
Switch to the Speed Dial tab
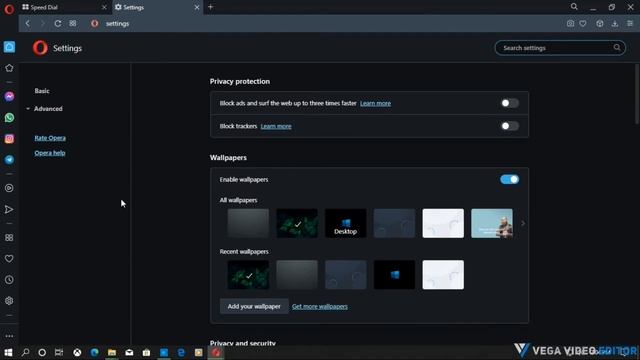pyautogui.click(x=61, y=7)
